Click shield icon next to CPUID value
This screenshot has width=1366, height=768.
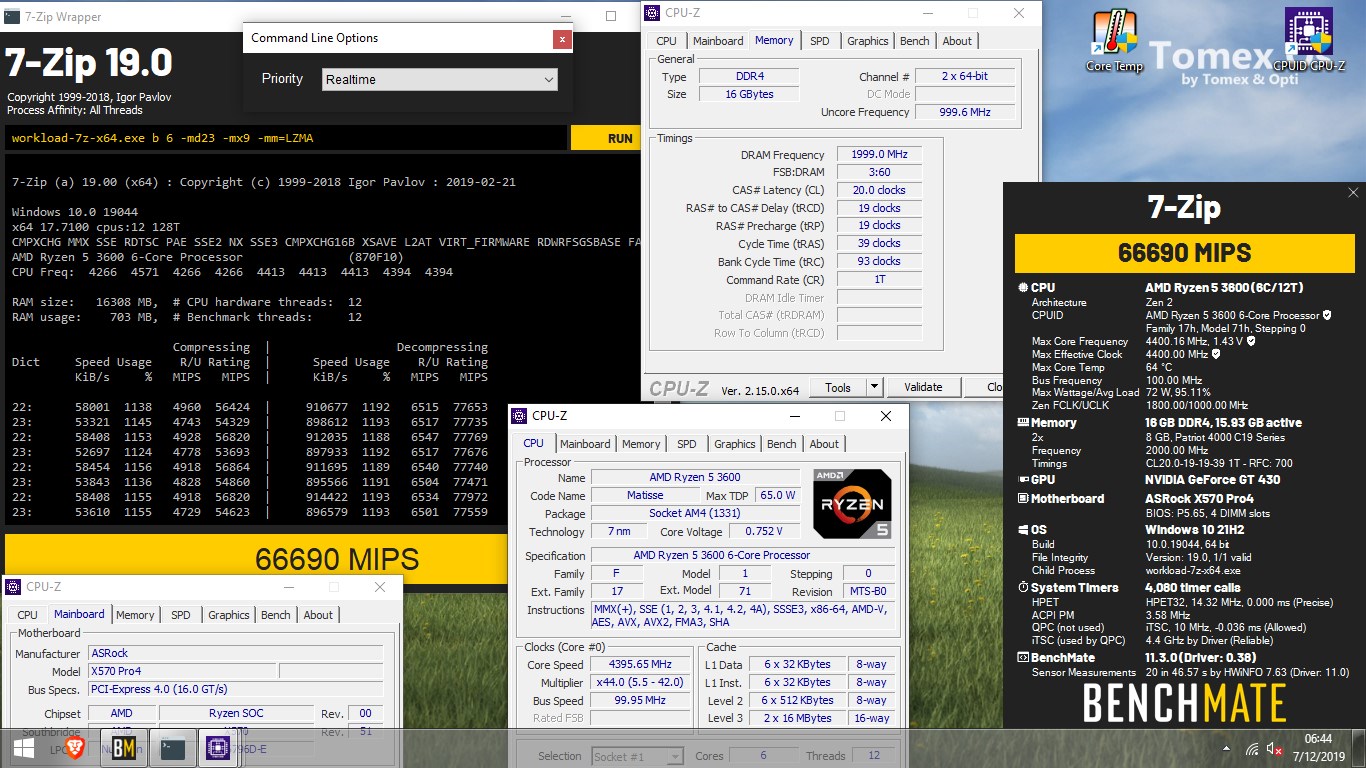pyautogui.click(x=1327, y=315)
